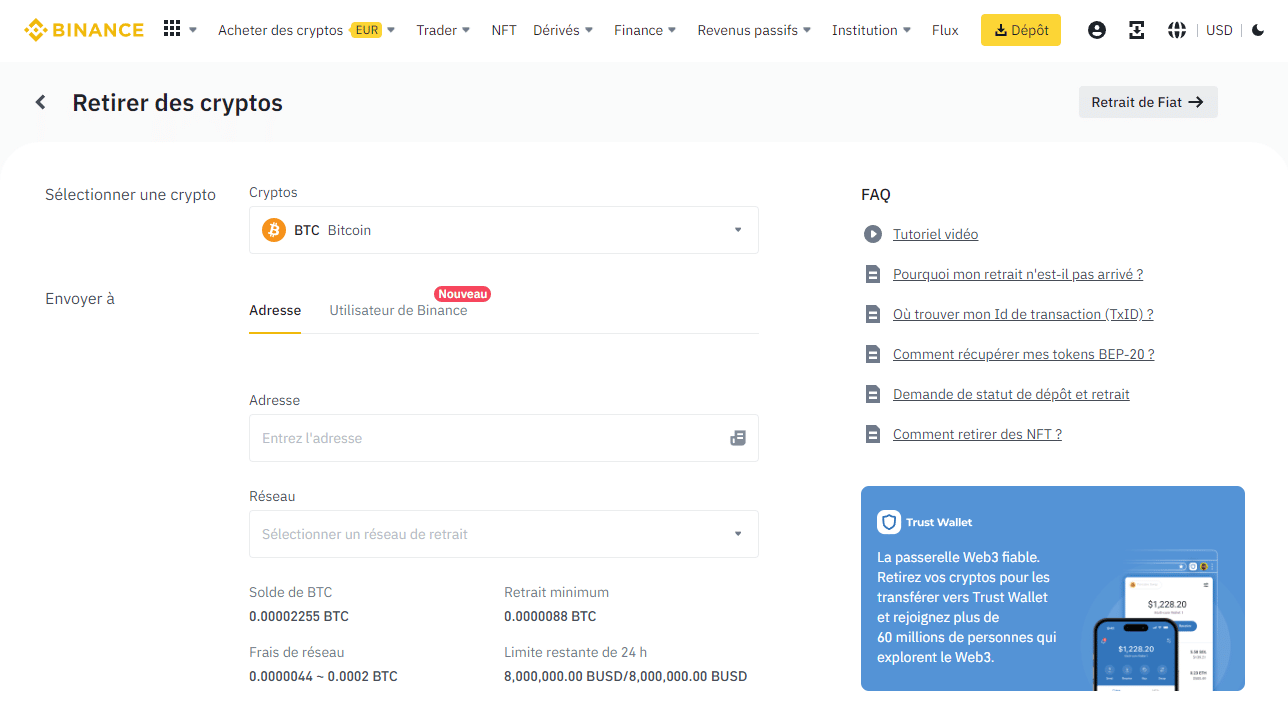Open the user profile icon
1288x708 pixels.
point(1097,30)
